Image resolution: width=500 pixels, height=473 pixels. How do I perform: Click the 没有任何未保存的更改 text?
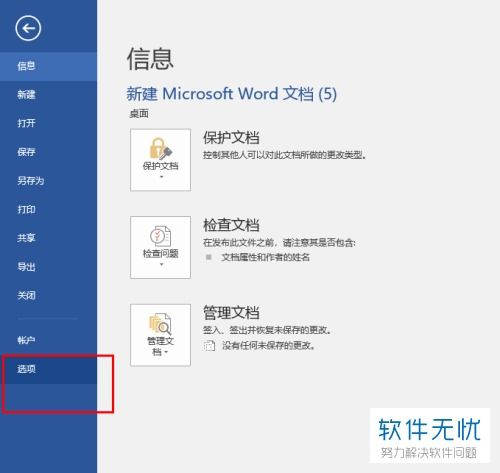(x=269, y=346)
